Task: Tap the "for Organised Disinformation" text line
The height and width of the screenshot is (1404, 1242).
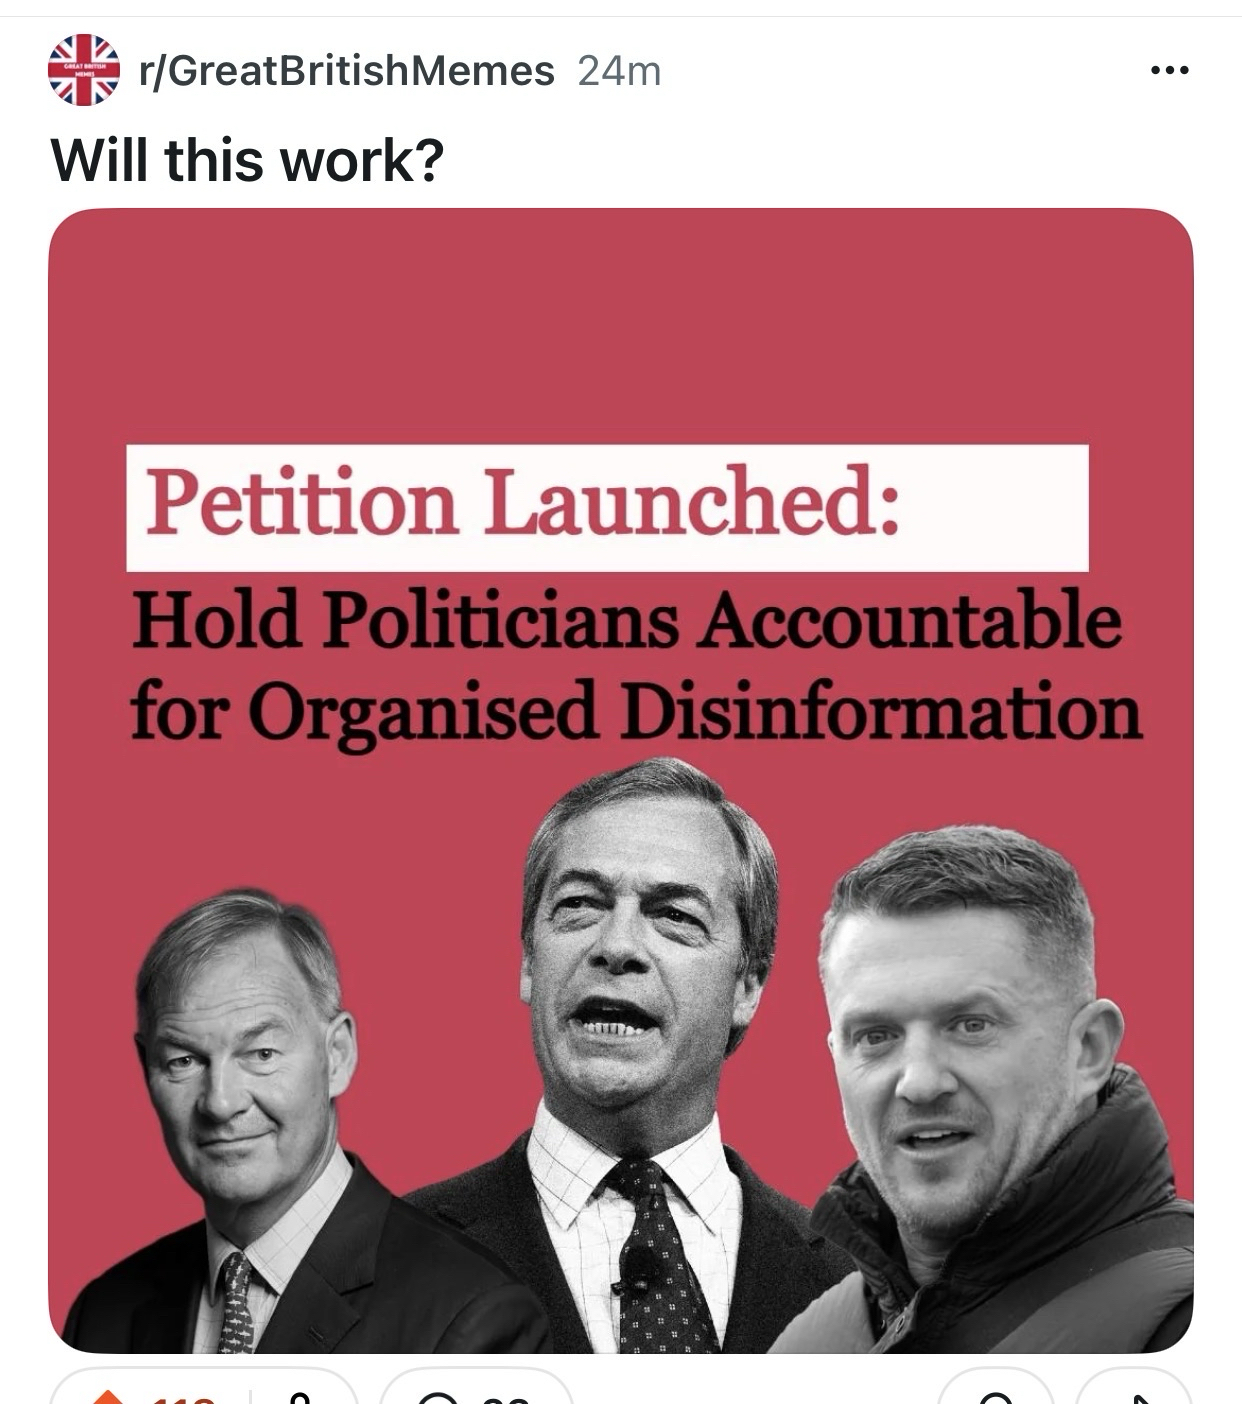Action: (634, 711)
